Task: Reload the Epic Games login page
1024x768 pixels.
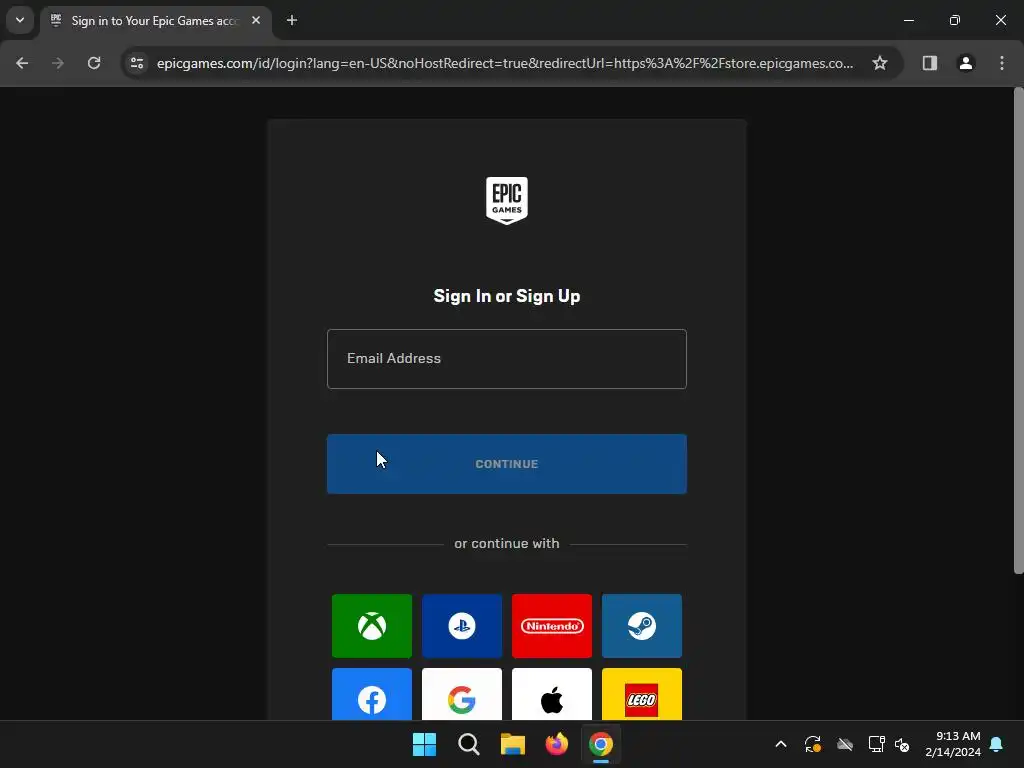Action: click(x=94, y=63)
